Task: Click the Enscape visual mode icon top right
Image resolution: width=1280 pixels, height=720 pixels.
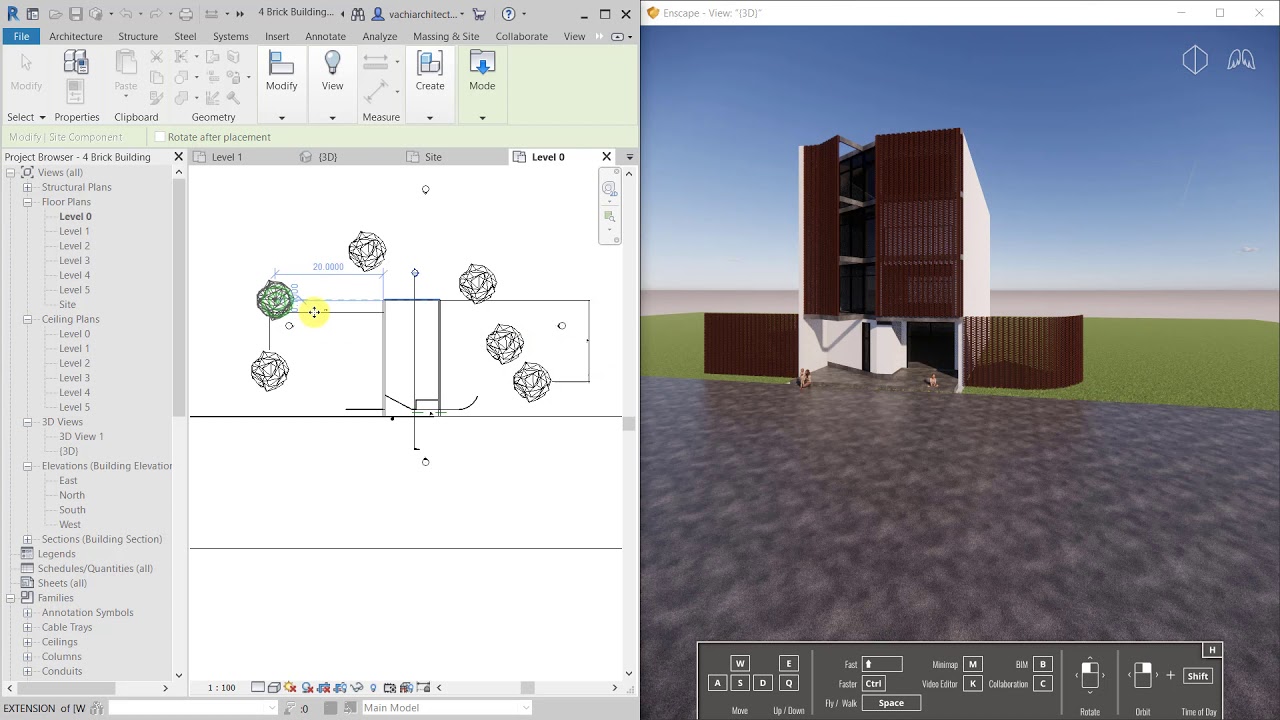Action: 1241,60
